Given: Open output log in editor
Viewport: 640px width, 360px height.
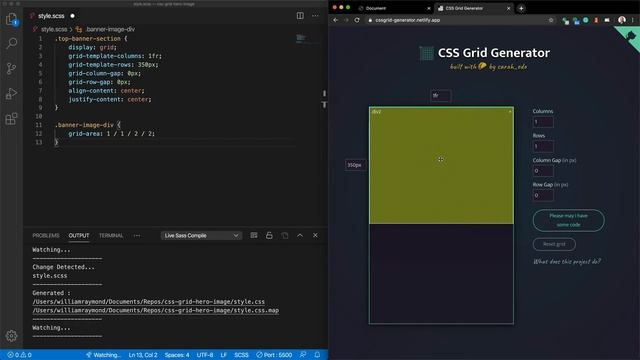Looking at the screenshot, I should pos(284,236).
